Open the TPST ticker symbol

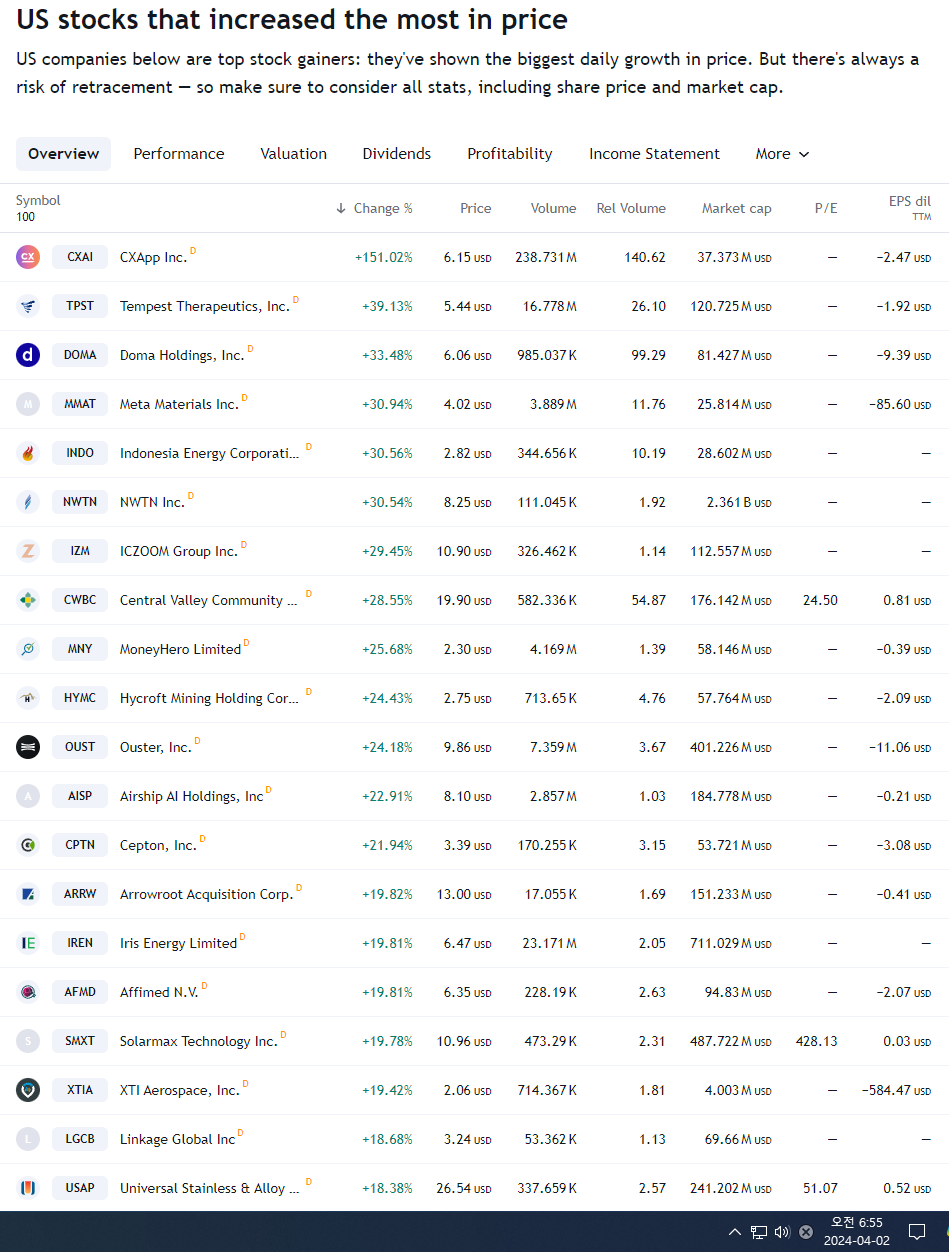tap(80, 306)
